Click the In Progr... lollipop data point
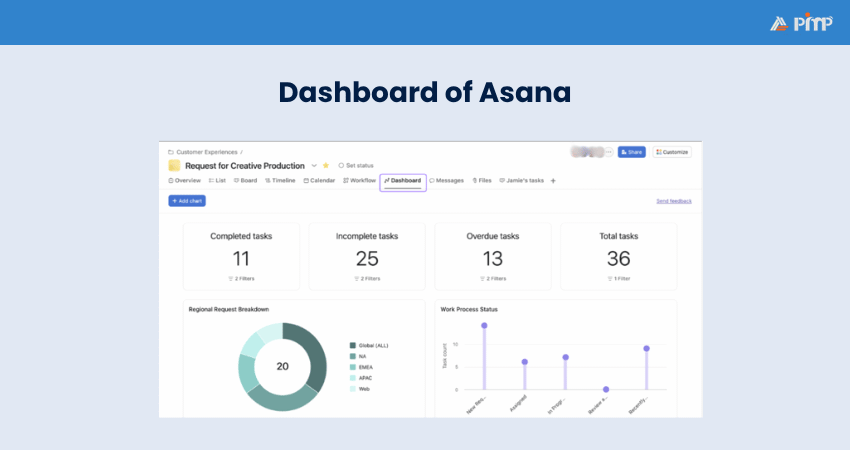Viewport: 850px width, 450px height. tap(565, 357)
